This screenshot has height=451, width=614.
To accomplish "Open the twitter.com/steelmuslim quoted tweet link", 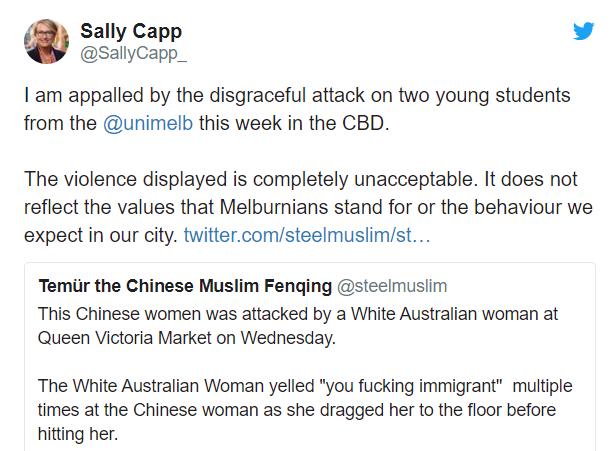I will (309, 238).
